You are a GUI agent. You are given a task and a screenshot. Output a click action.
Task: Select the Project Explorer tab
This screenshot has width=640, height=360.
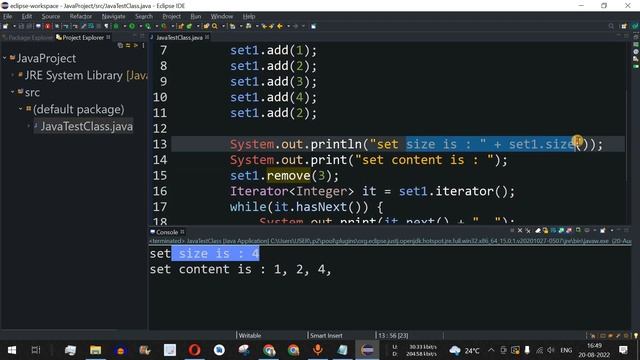tap(83, 38)
